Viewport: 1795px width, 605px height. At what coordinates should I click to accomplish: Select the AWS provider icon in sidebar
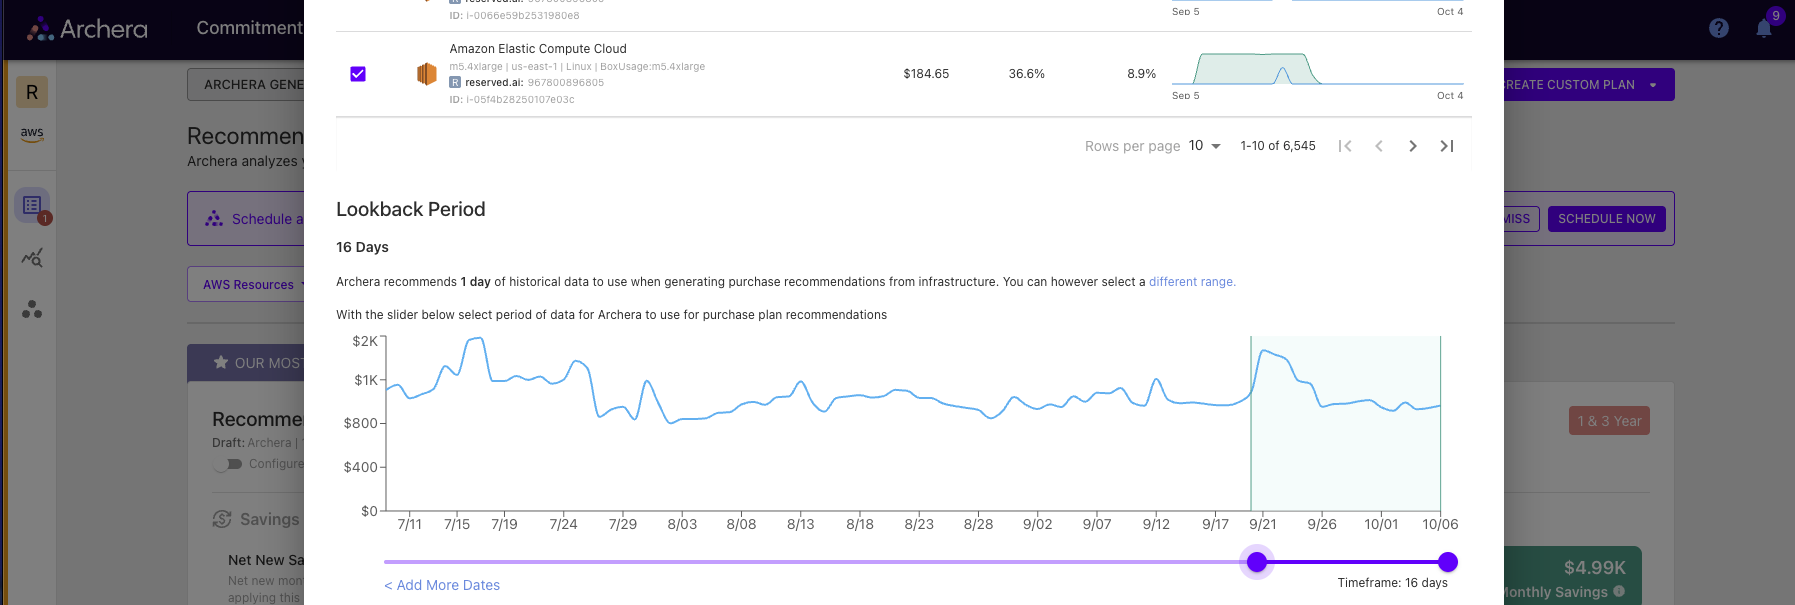click(32, 134)
